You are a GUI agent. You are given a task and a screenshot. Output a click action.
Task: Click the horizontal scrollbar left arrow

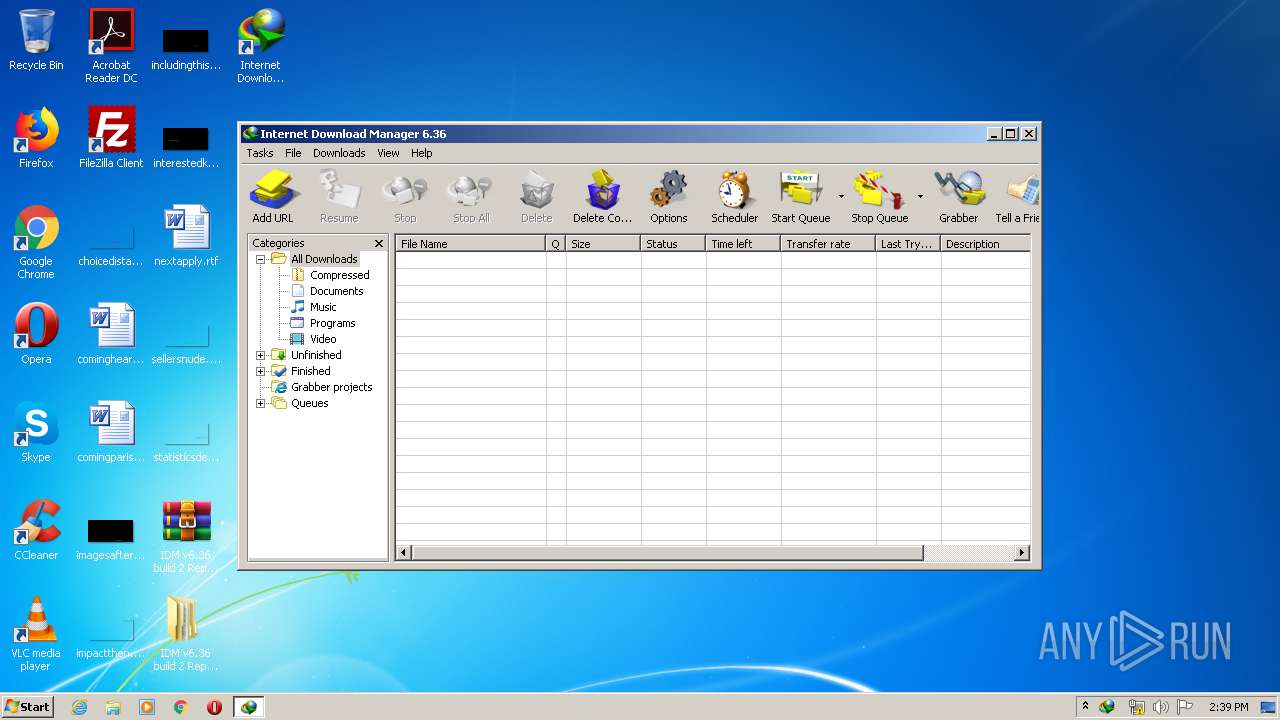coord(404,552)
